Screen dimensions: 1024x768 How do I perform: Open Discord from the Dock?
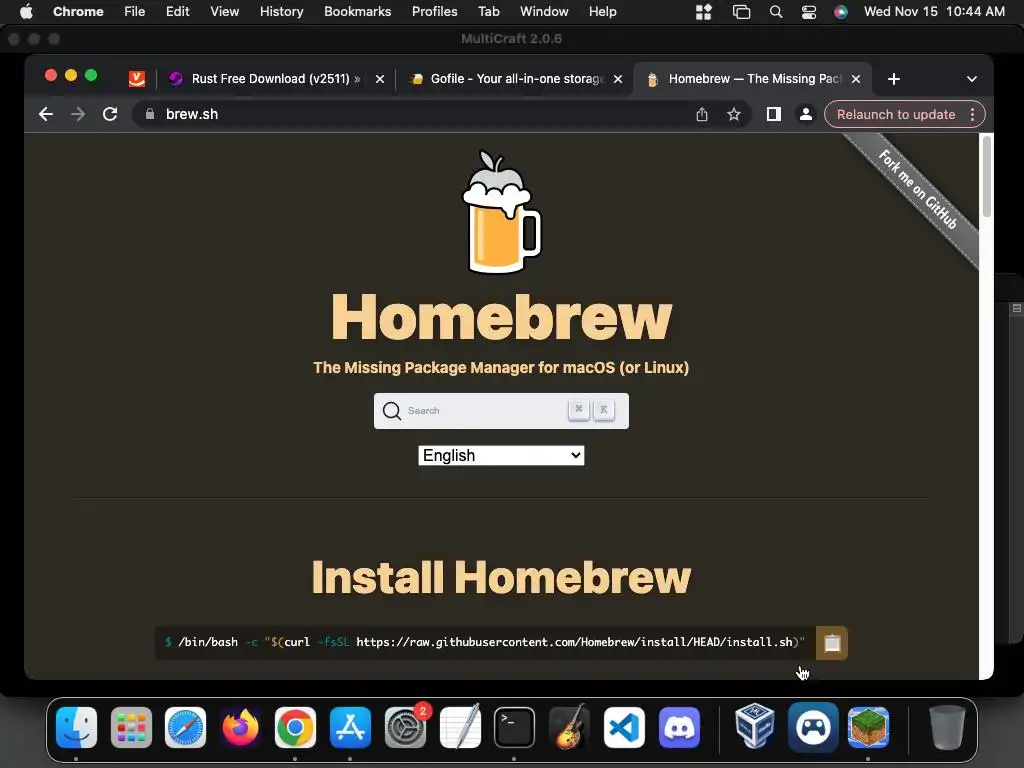click(x=679, y=727)
